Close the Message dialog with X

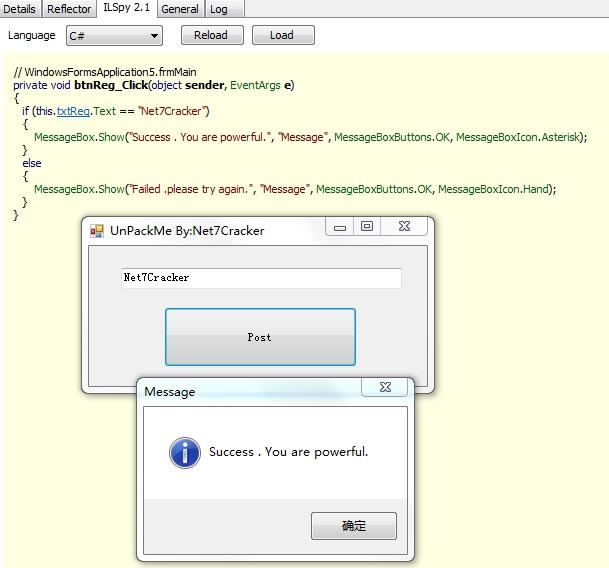[x=384, y=387]
